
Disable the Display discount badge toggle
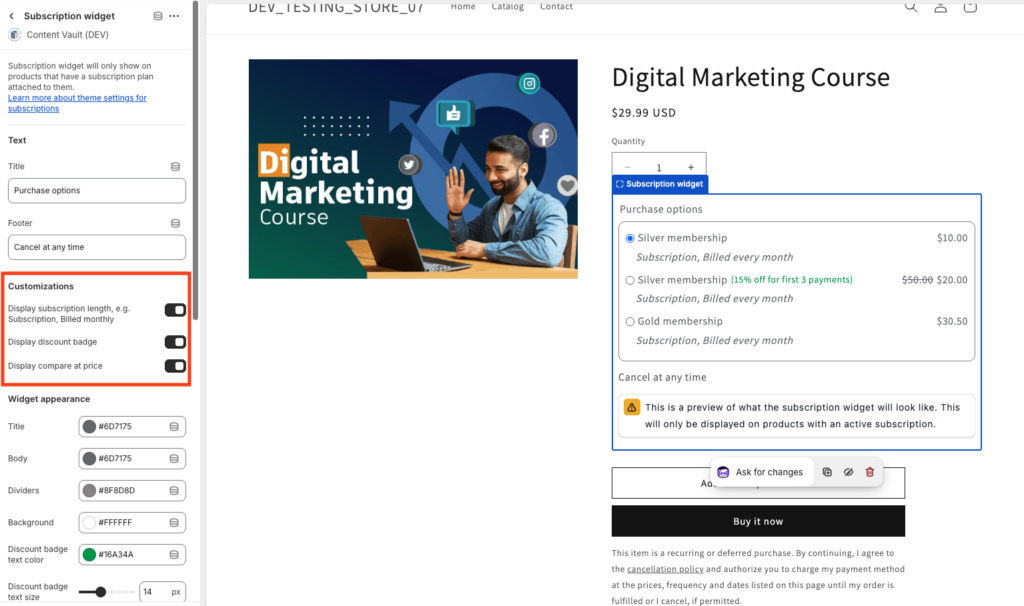175,342
